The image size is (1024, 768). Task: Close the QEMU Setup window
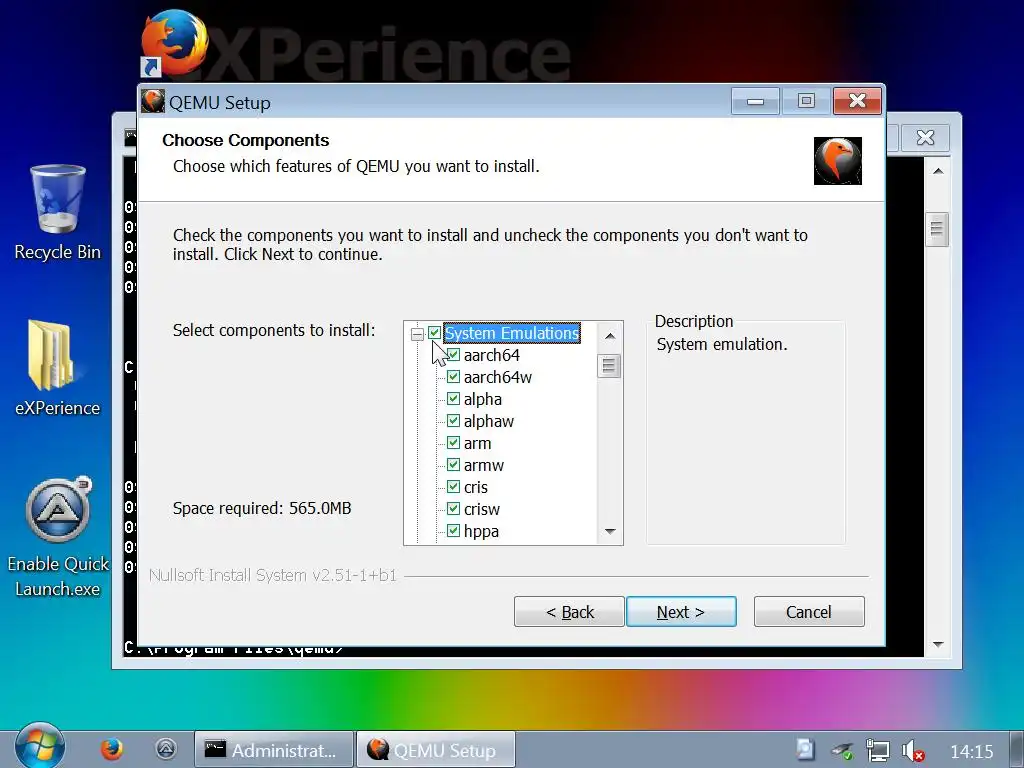click(857, 101)
